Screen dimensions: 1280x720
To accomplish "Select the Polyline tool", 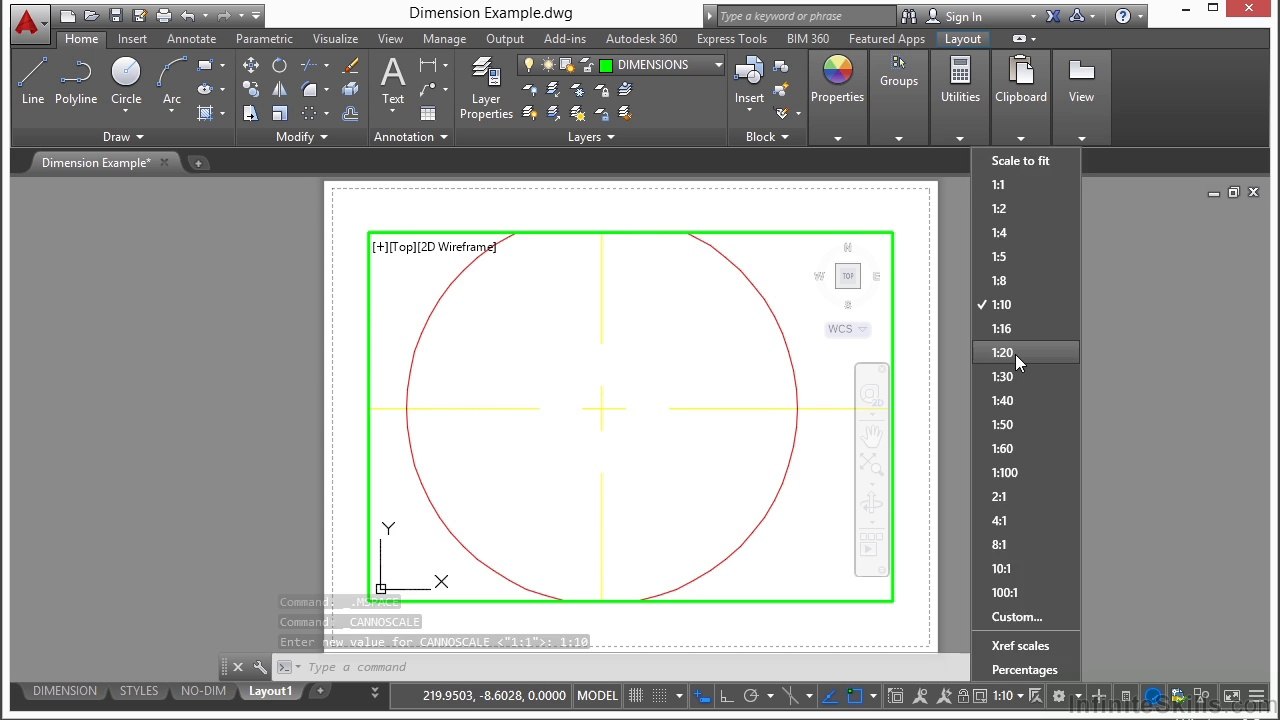I will (76, 80).
